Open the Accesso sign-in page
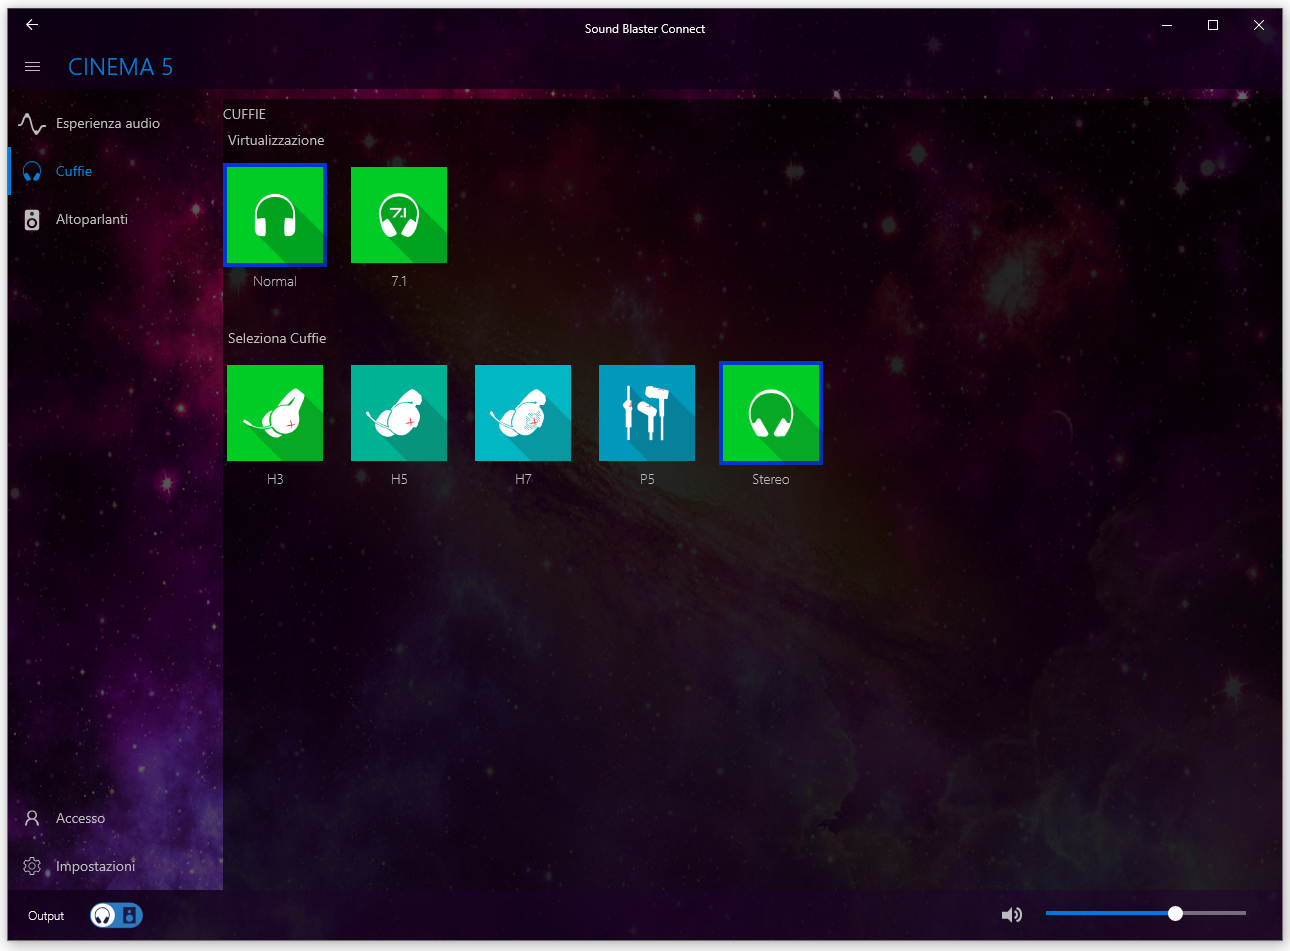The height and width of the screenshot is (951, 1290). click(115, 818)
